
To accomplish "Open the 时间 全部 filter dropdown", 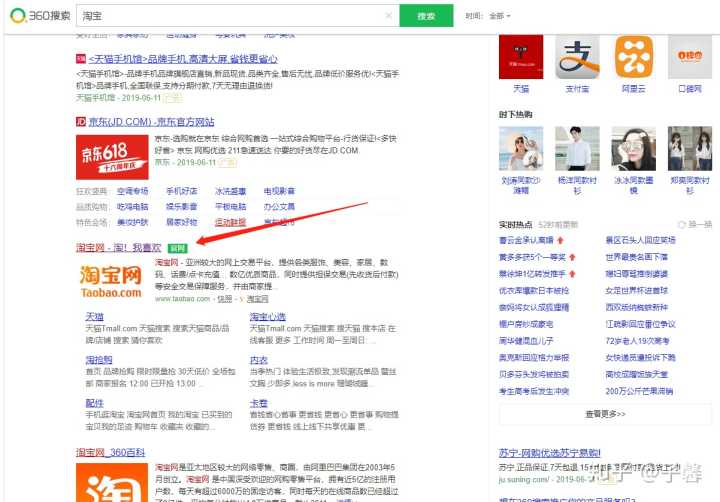I will coord(499,16).
